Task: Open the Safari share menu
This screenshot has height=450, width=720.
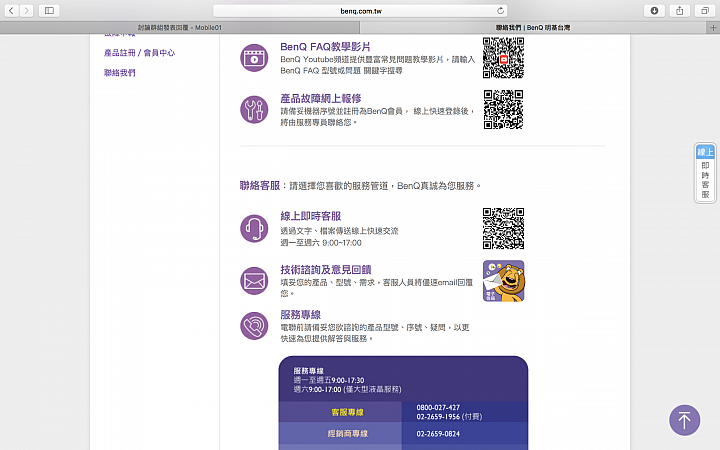Action: coord(680,11)
